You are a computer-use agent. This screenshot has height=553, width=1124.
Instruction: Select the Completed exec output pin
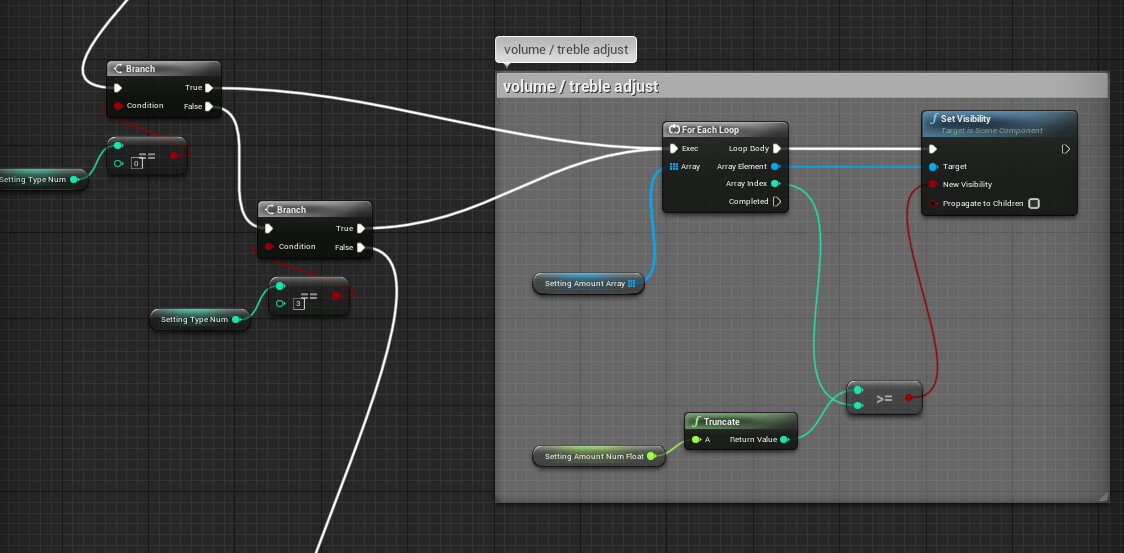point(777,202)
